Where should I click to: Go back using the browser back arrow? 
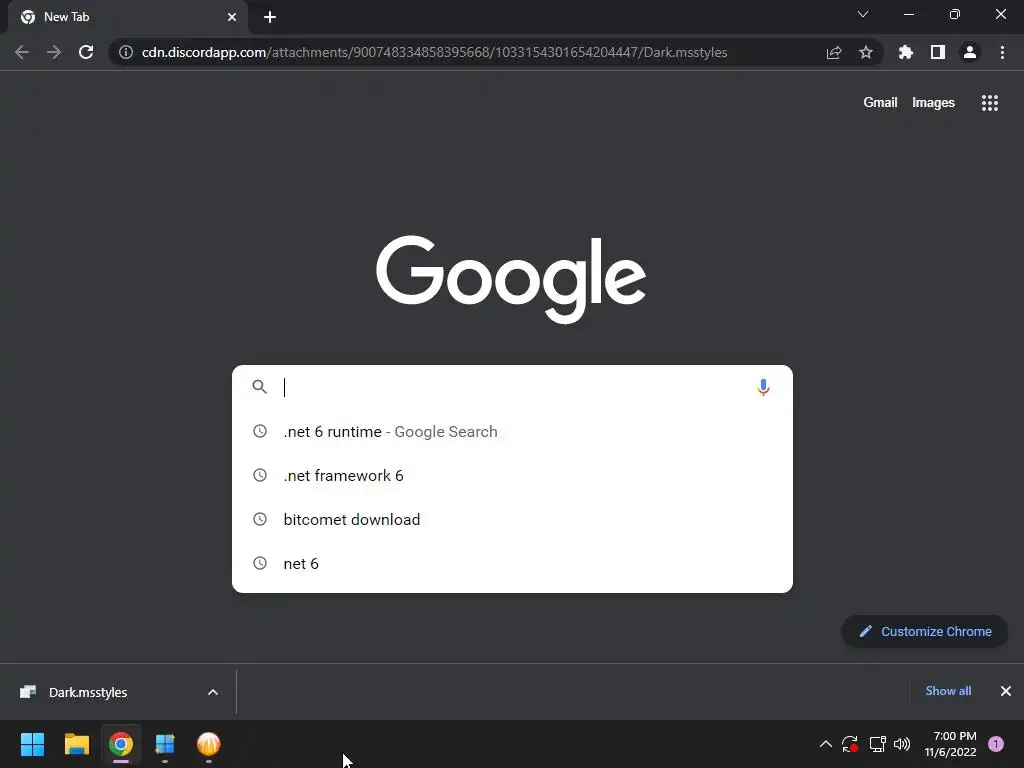22,52
